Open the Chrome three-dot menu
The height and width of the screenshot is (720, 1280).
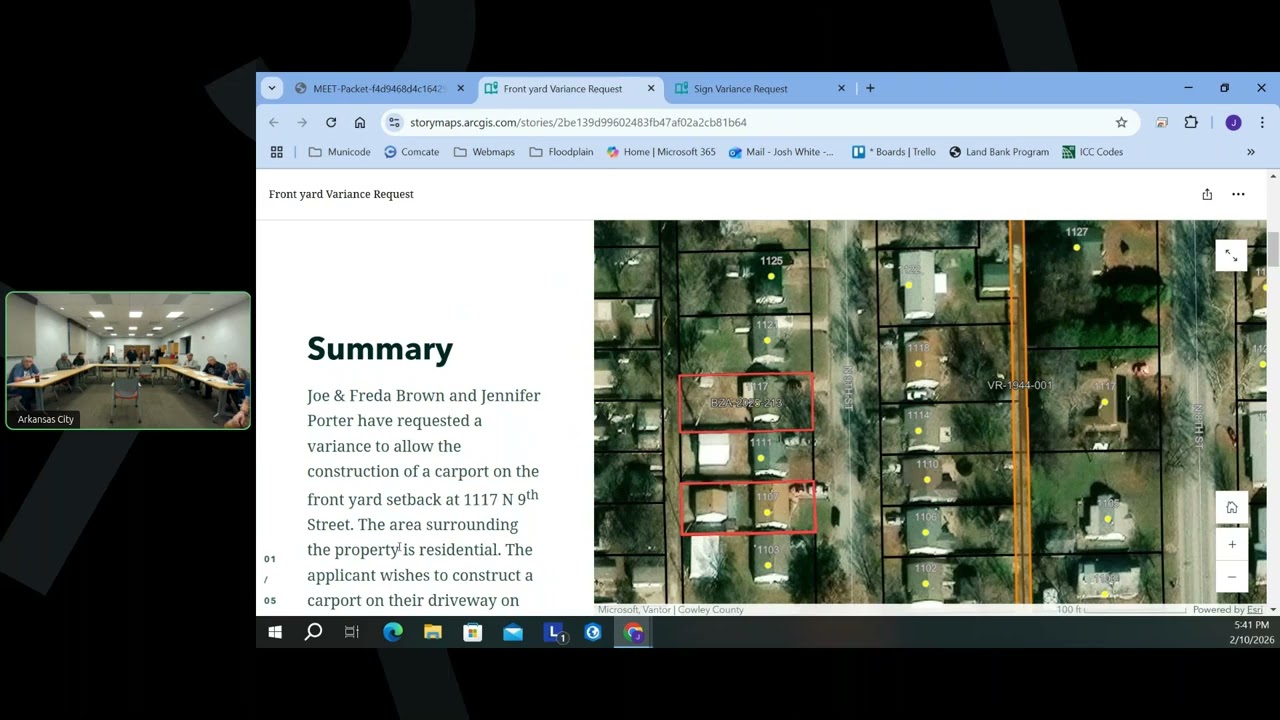click(1262, 122)
